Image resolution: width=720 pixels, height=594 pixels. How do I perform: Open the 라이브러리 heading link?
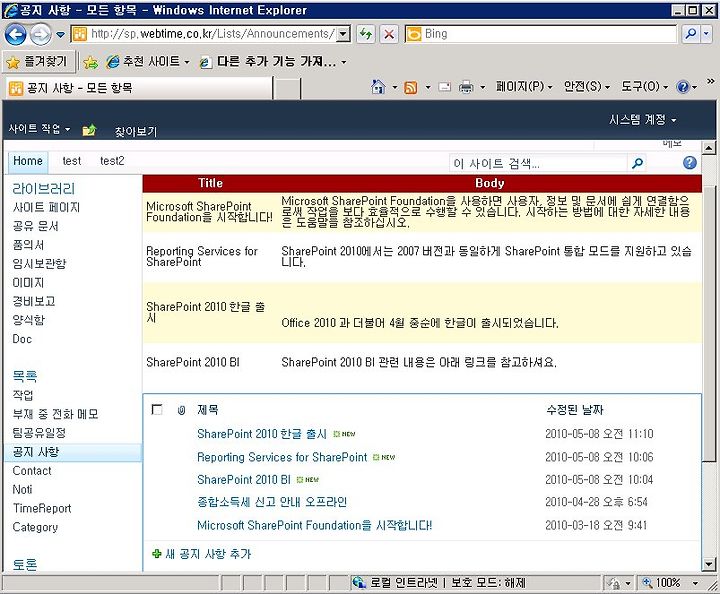coord(44,189)
